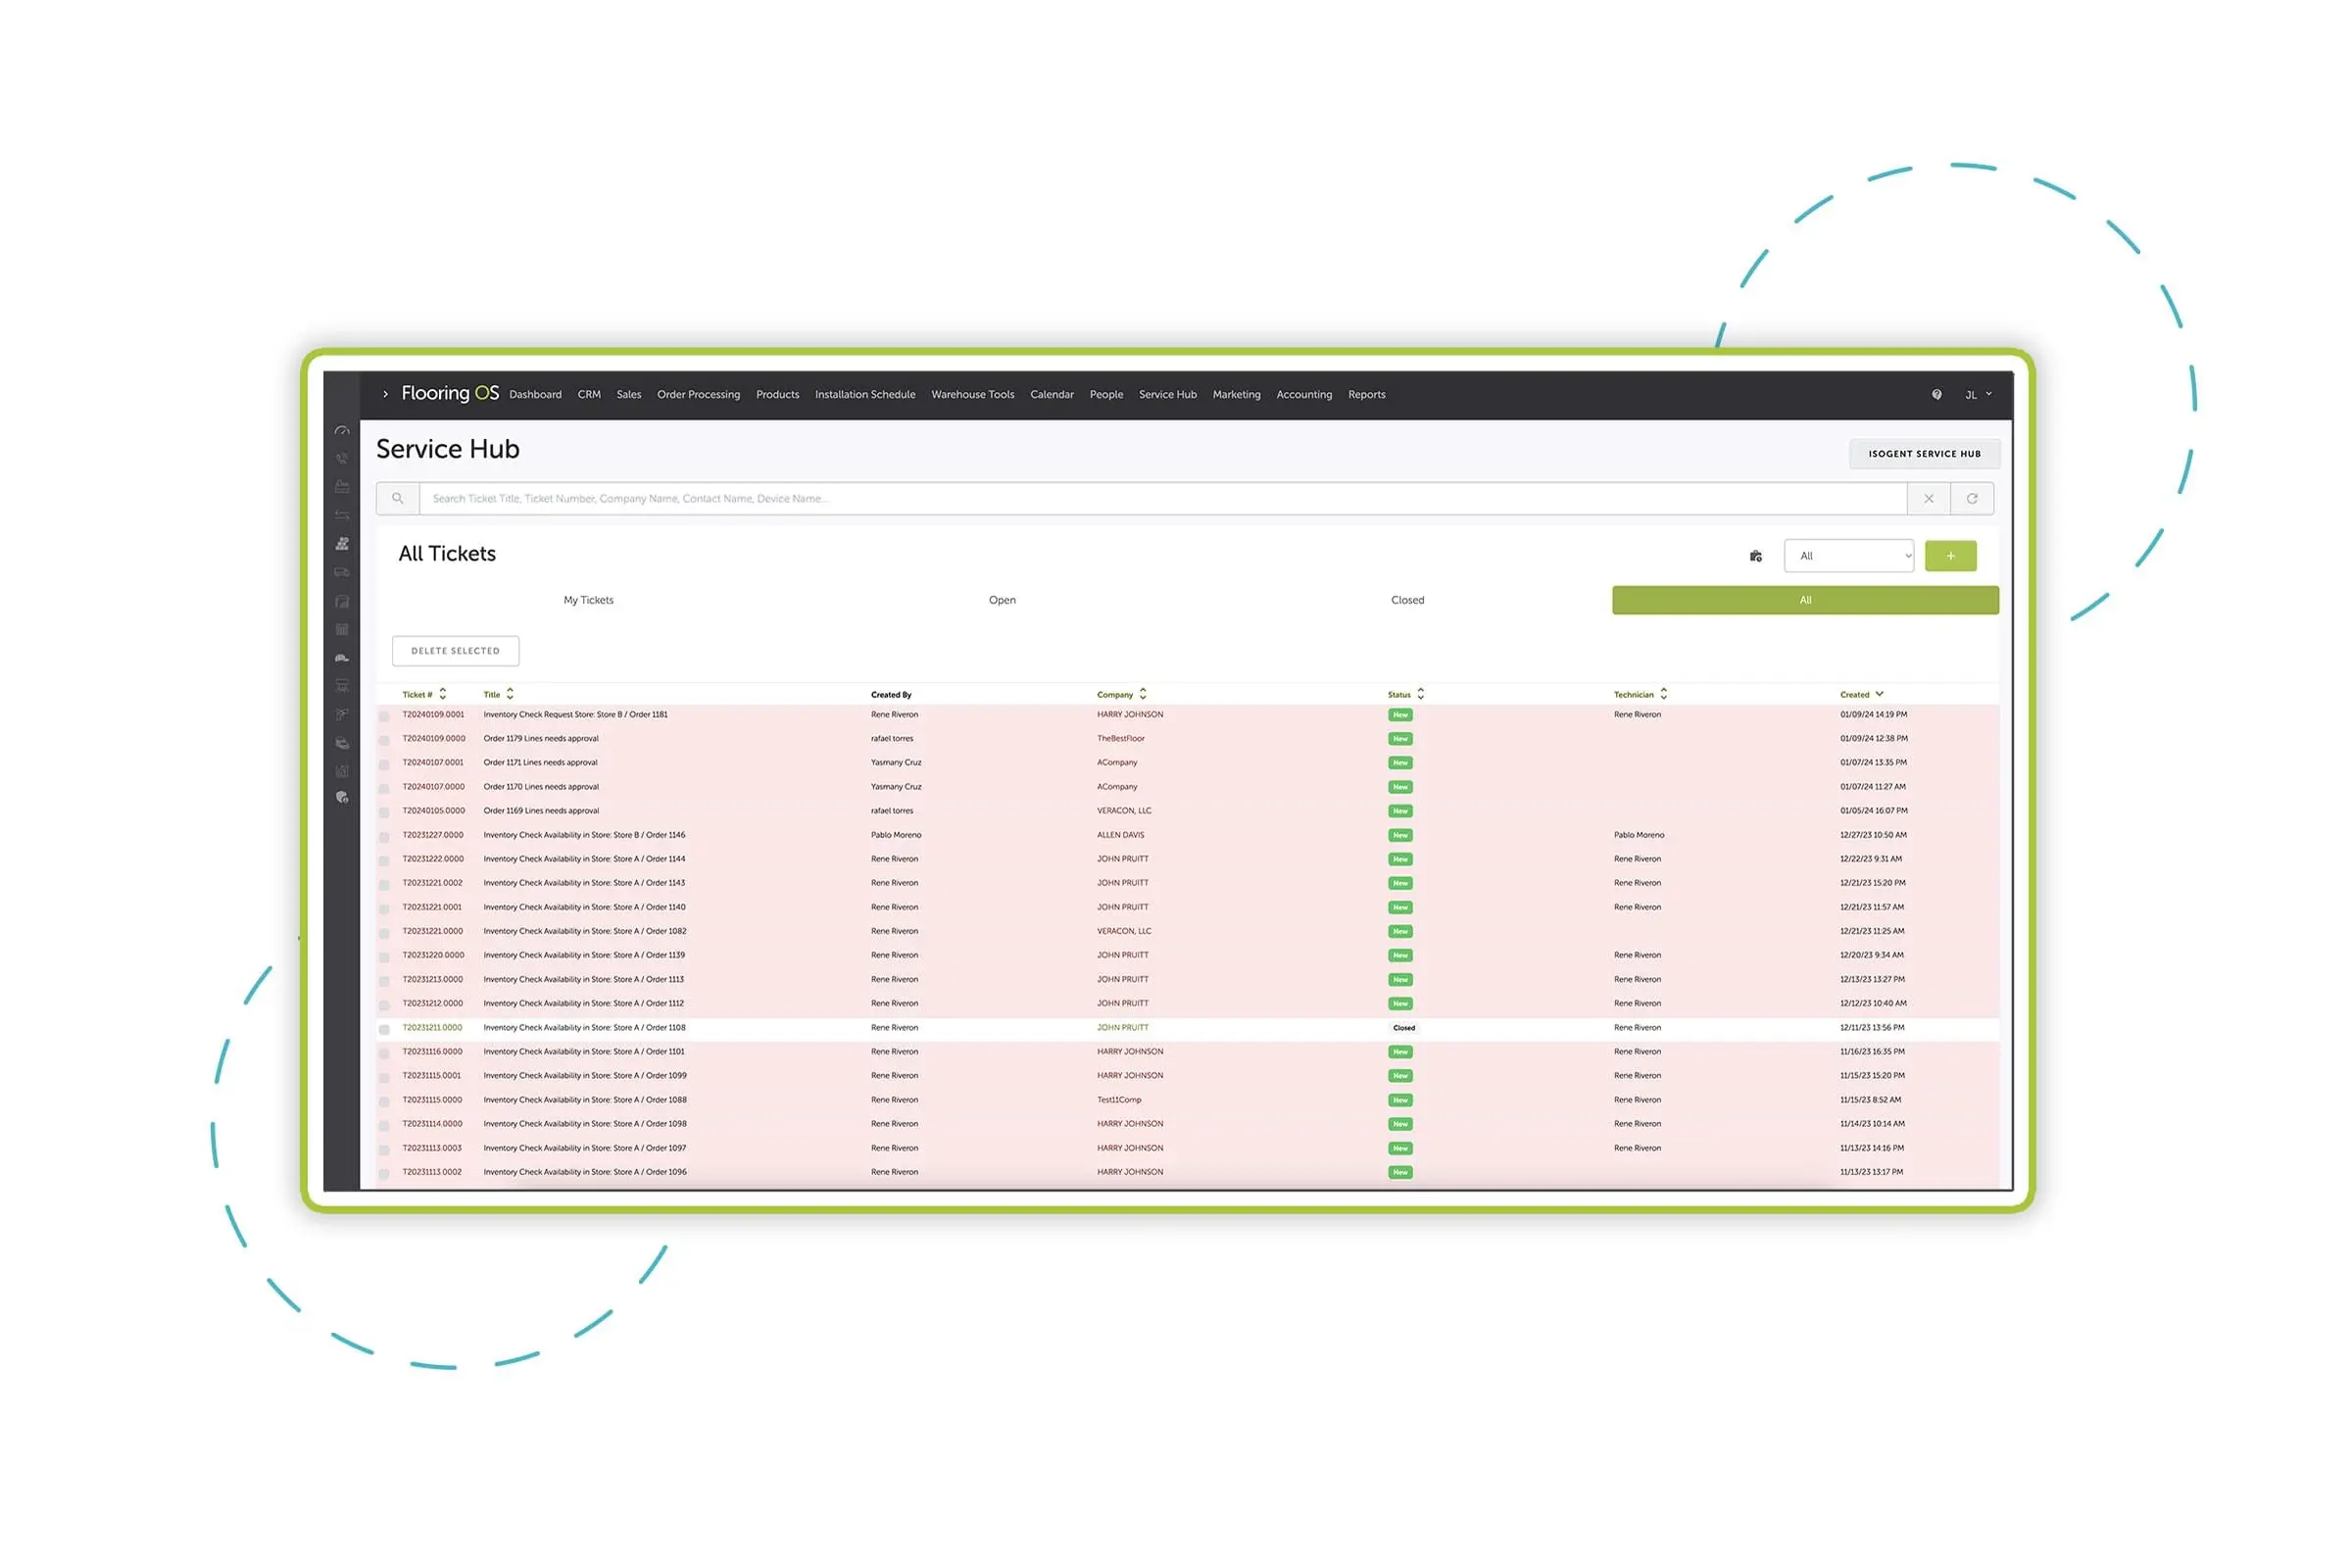The height and width of the screenshot is (1568, 2352).
Task: Expand the Status column sort dropdown
Action: click(1423, 693)
